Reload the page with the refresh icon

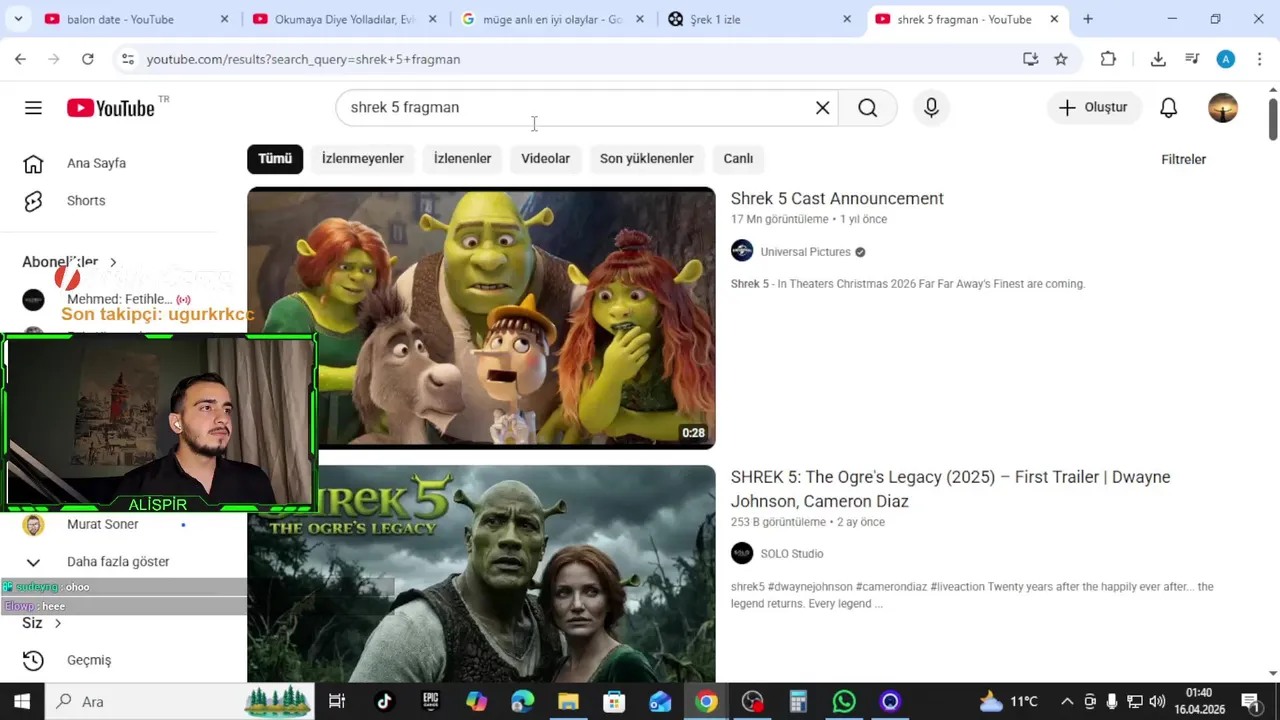pyautogui.click(x=88, y=59)
